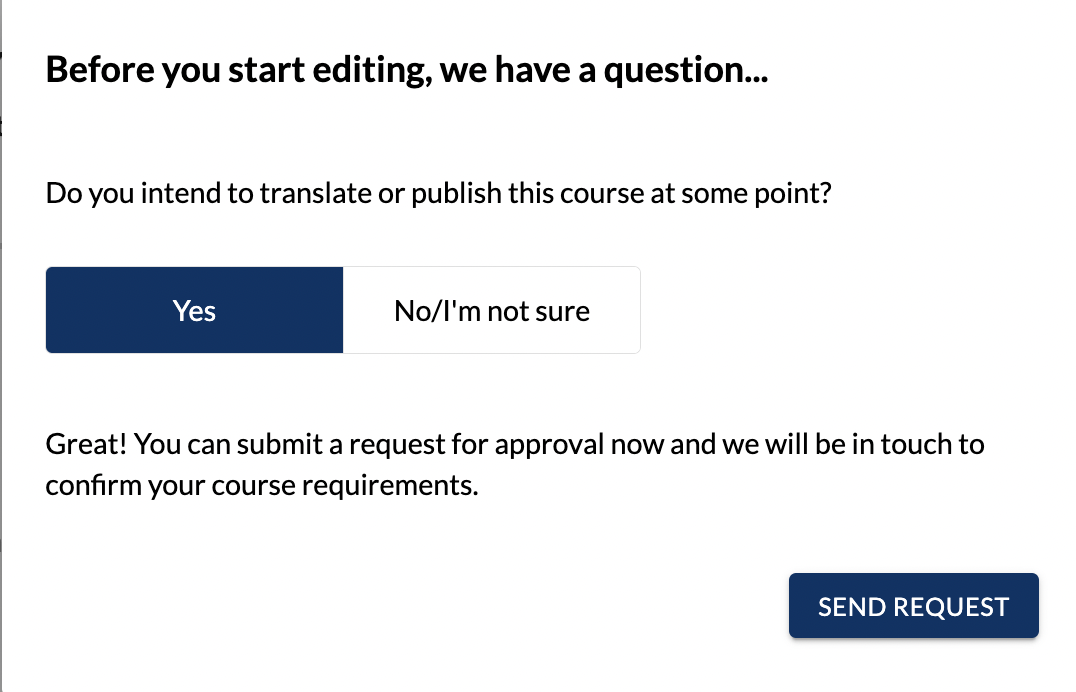Image resolution: width=1076 pixels, height=692 pixels.
Task: Click the translate or publish question text
Action: tap(439, 192)
